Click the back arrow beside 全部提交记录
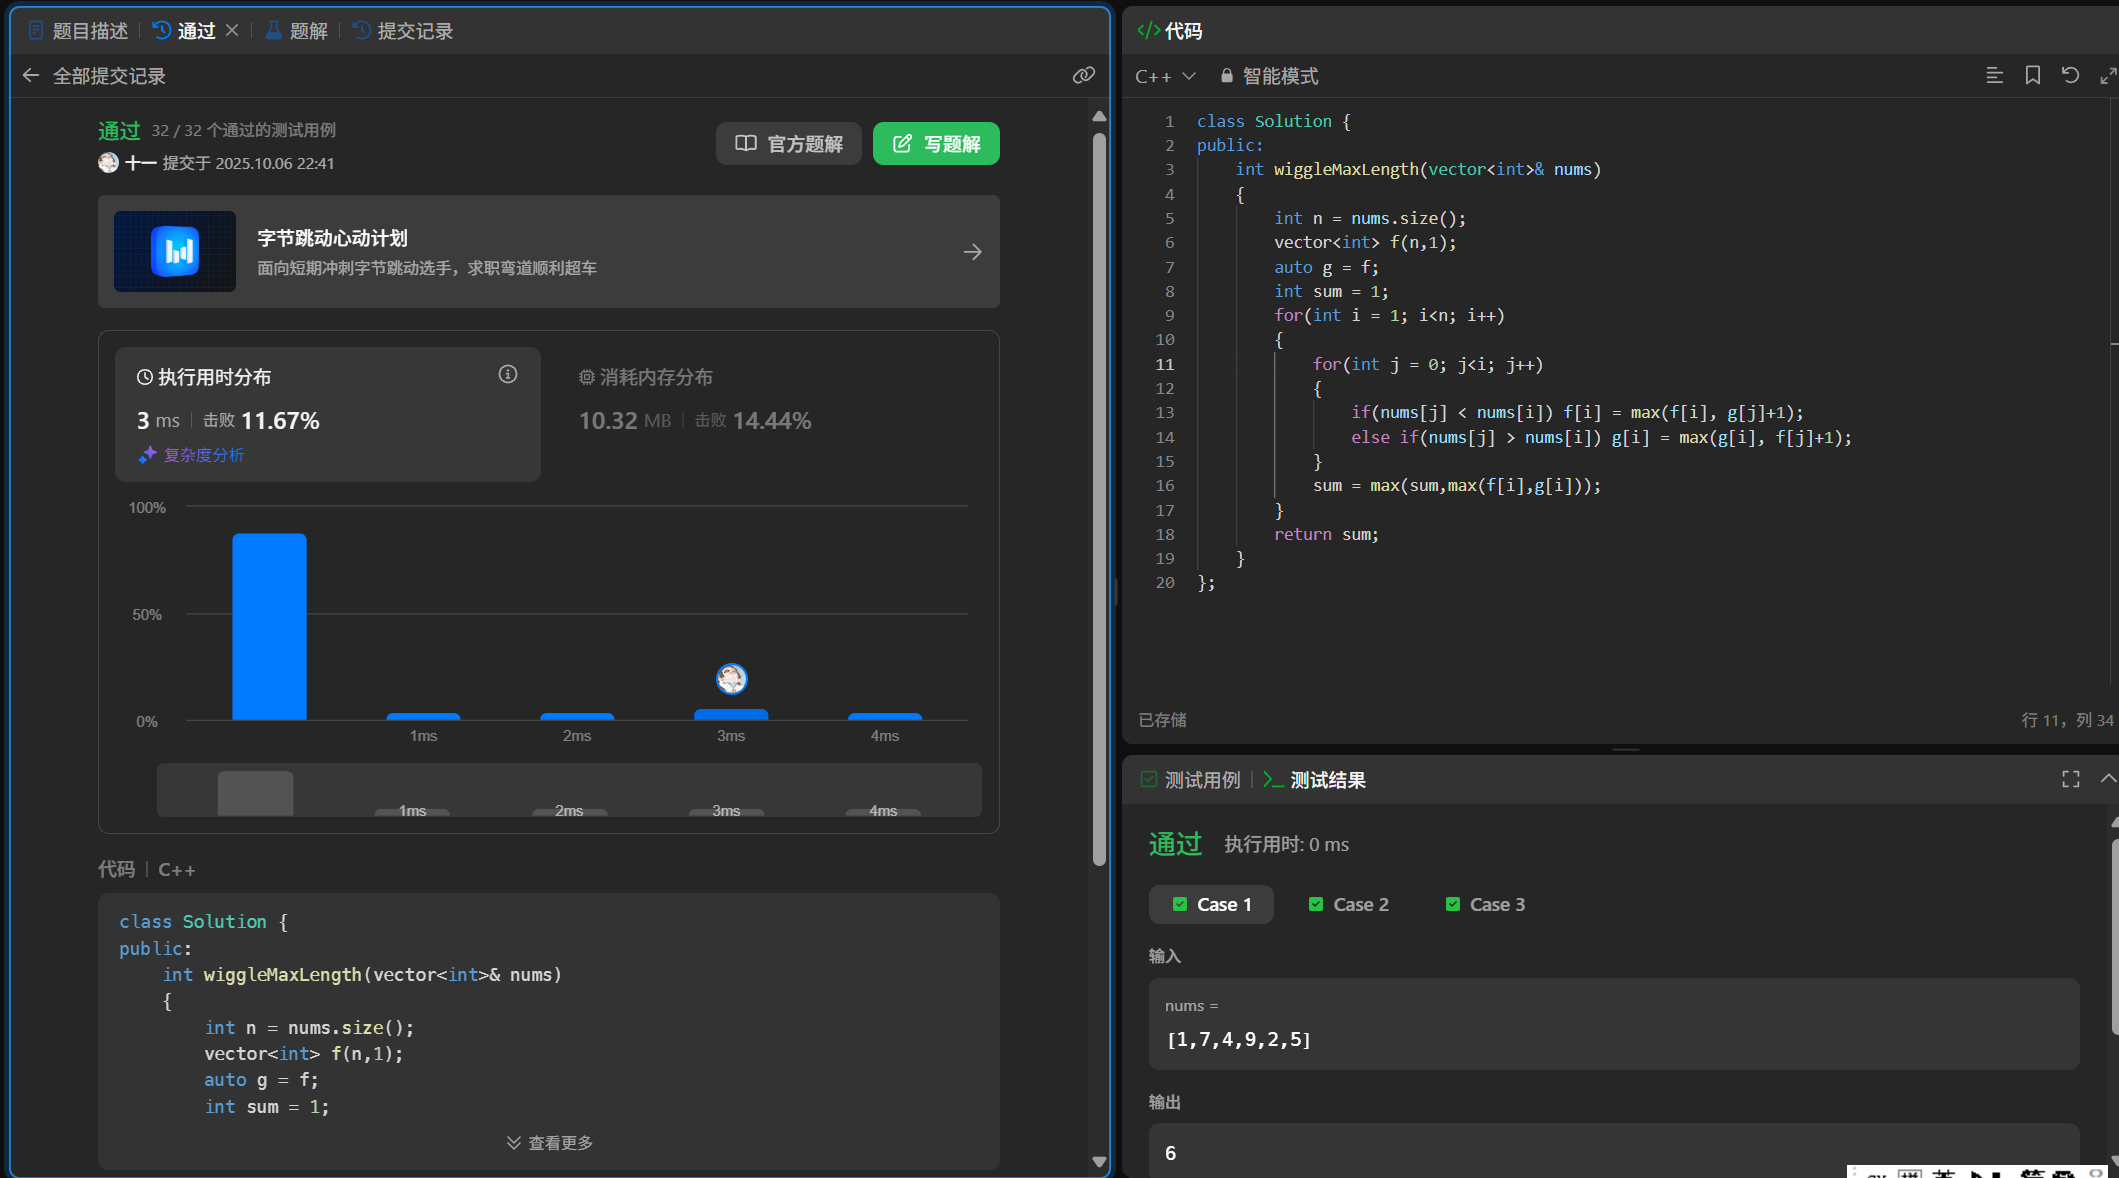This screenshot has width=2119, height=1178. 31,75
